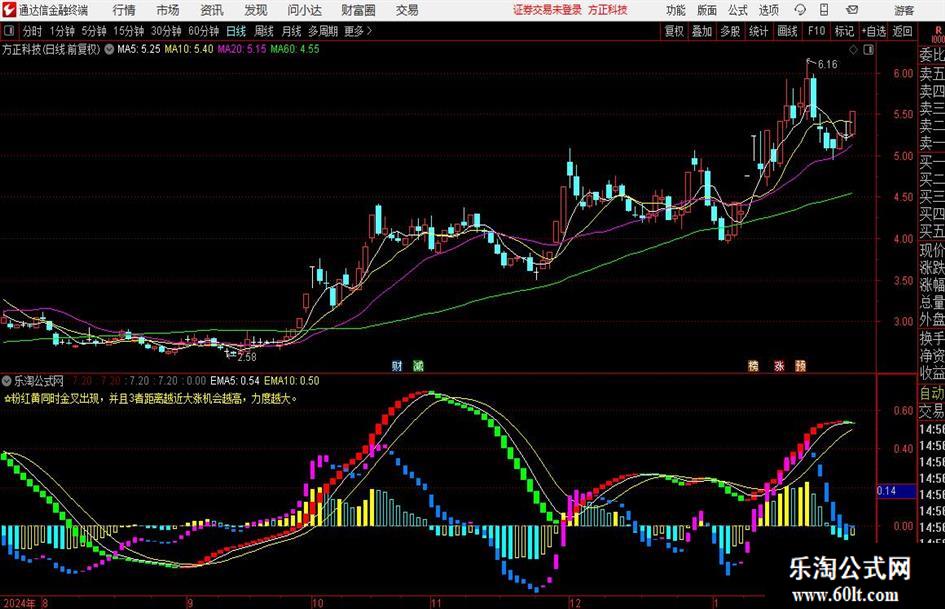Open the 交易 menu
Viewport: 945px width, 609px height.
(407, 10)
